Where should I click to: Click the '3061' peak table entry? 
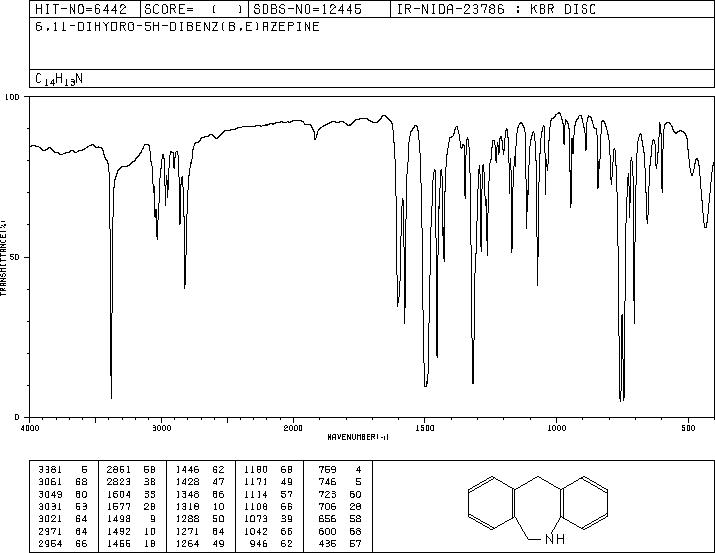pos(50,481)
